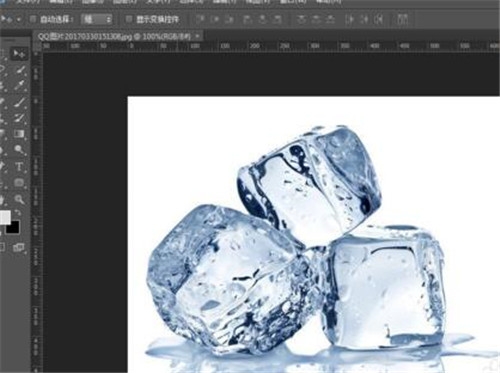The image size is (500, 373).
Task: Open the Move tool preset picker arrow
Action: [19, 19]
